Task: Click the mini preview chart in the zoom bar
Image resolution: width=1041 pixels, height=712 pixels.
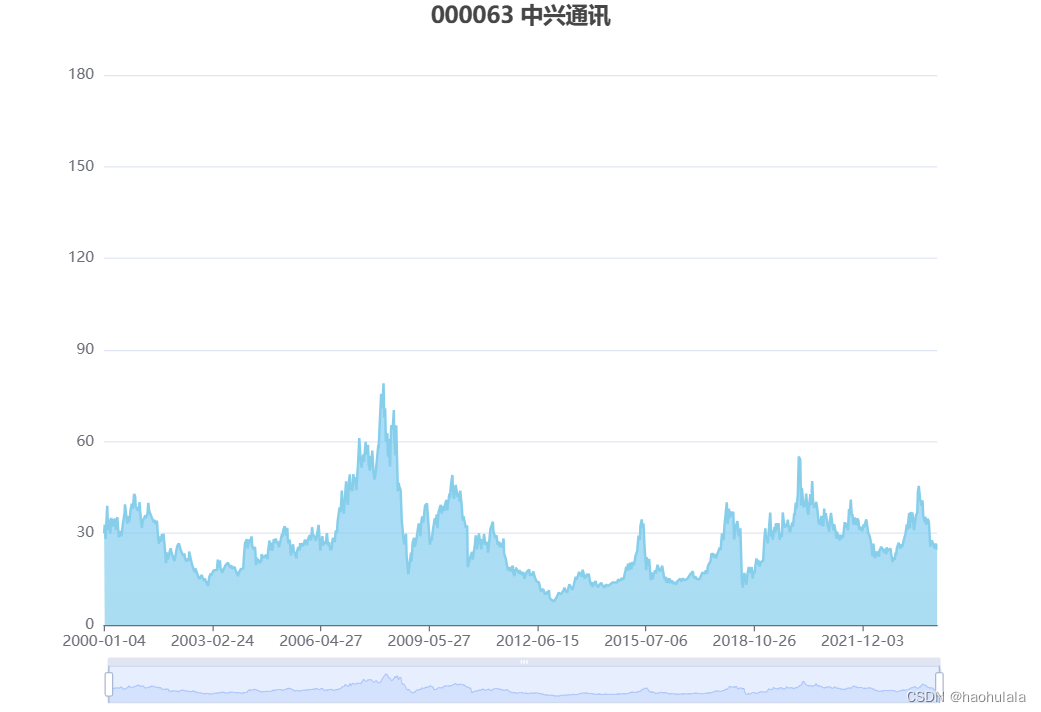Action: point(524,685)
